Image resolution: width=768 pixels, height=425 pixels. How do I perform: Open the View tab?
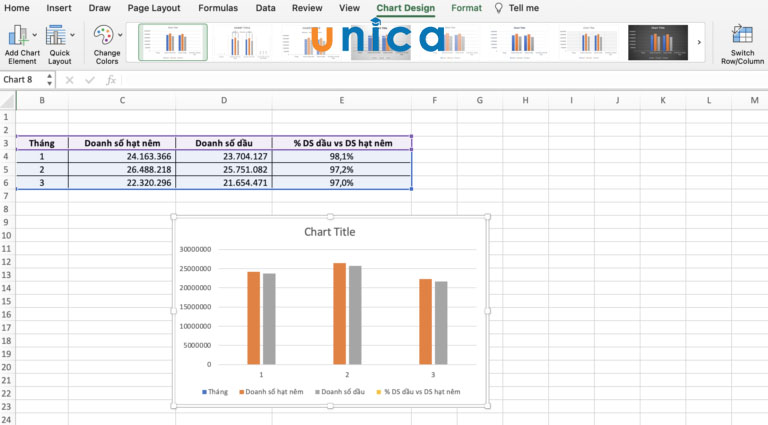click(x=349, y=8)
